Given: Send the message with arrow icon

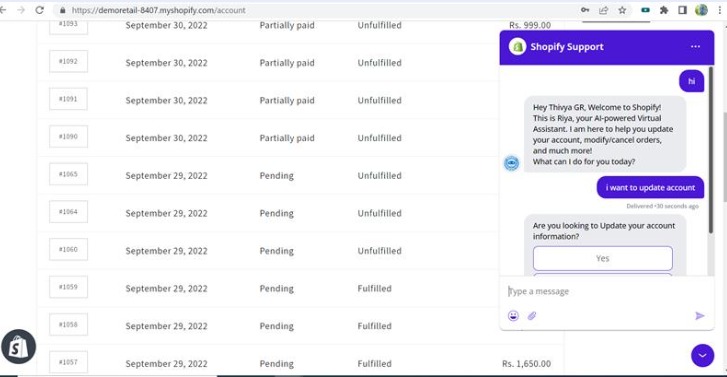Looking at the screenshot, I should coord(700,316).
